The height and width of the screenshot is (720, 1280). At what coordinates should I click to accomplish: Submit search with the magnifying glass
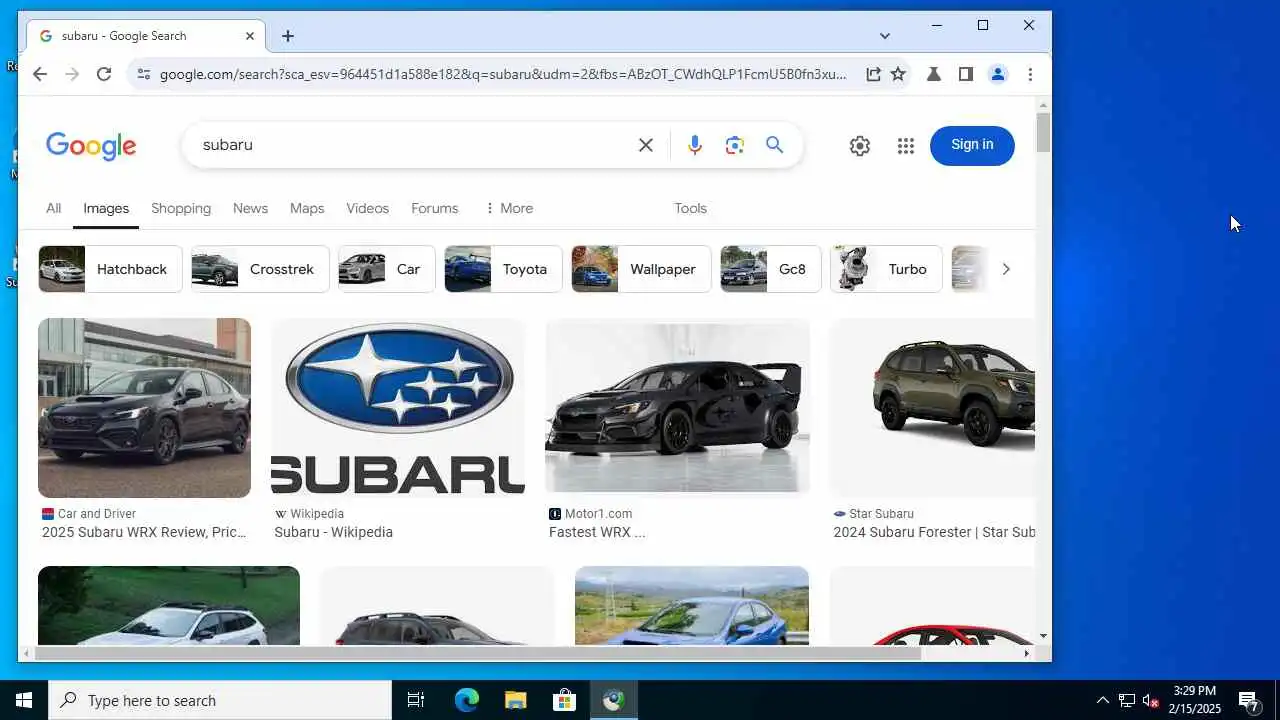click(775, 145)
